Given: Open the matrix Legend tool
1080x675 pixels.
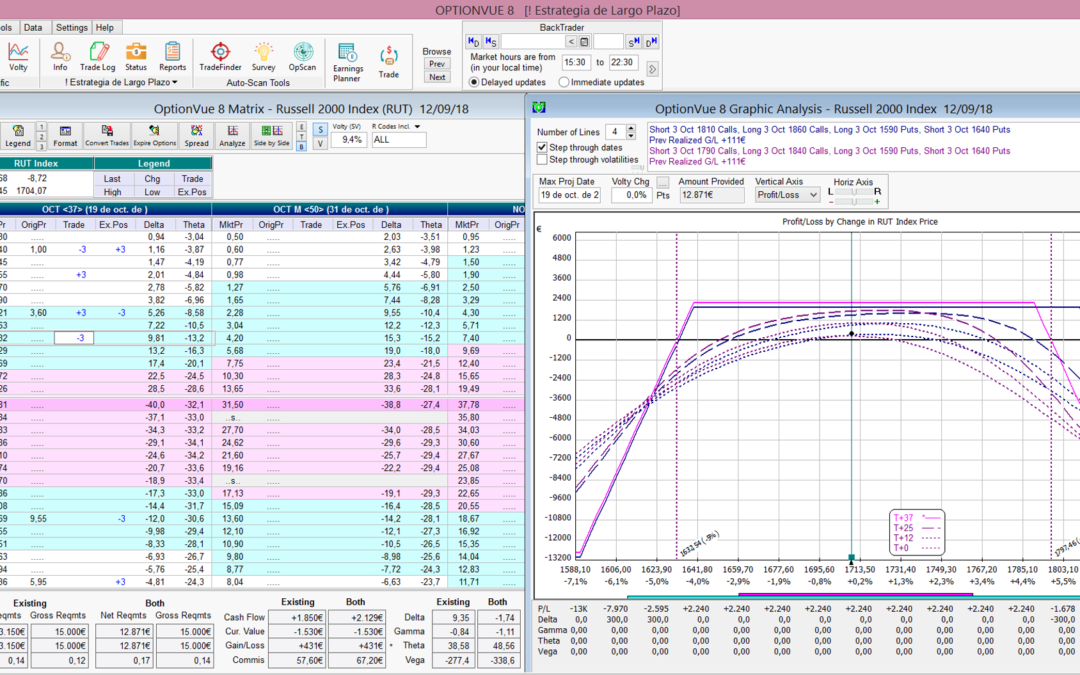Looking at the screenshot, I should coord(18,136).
